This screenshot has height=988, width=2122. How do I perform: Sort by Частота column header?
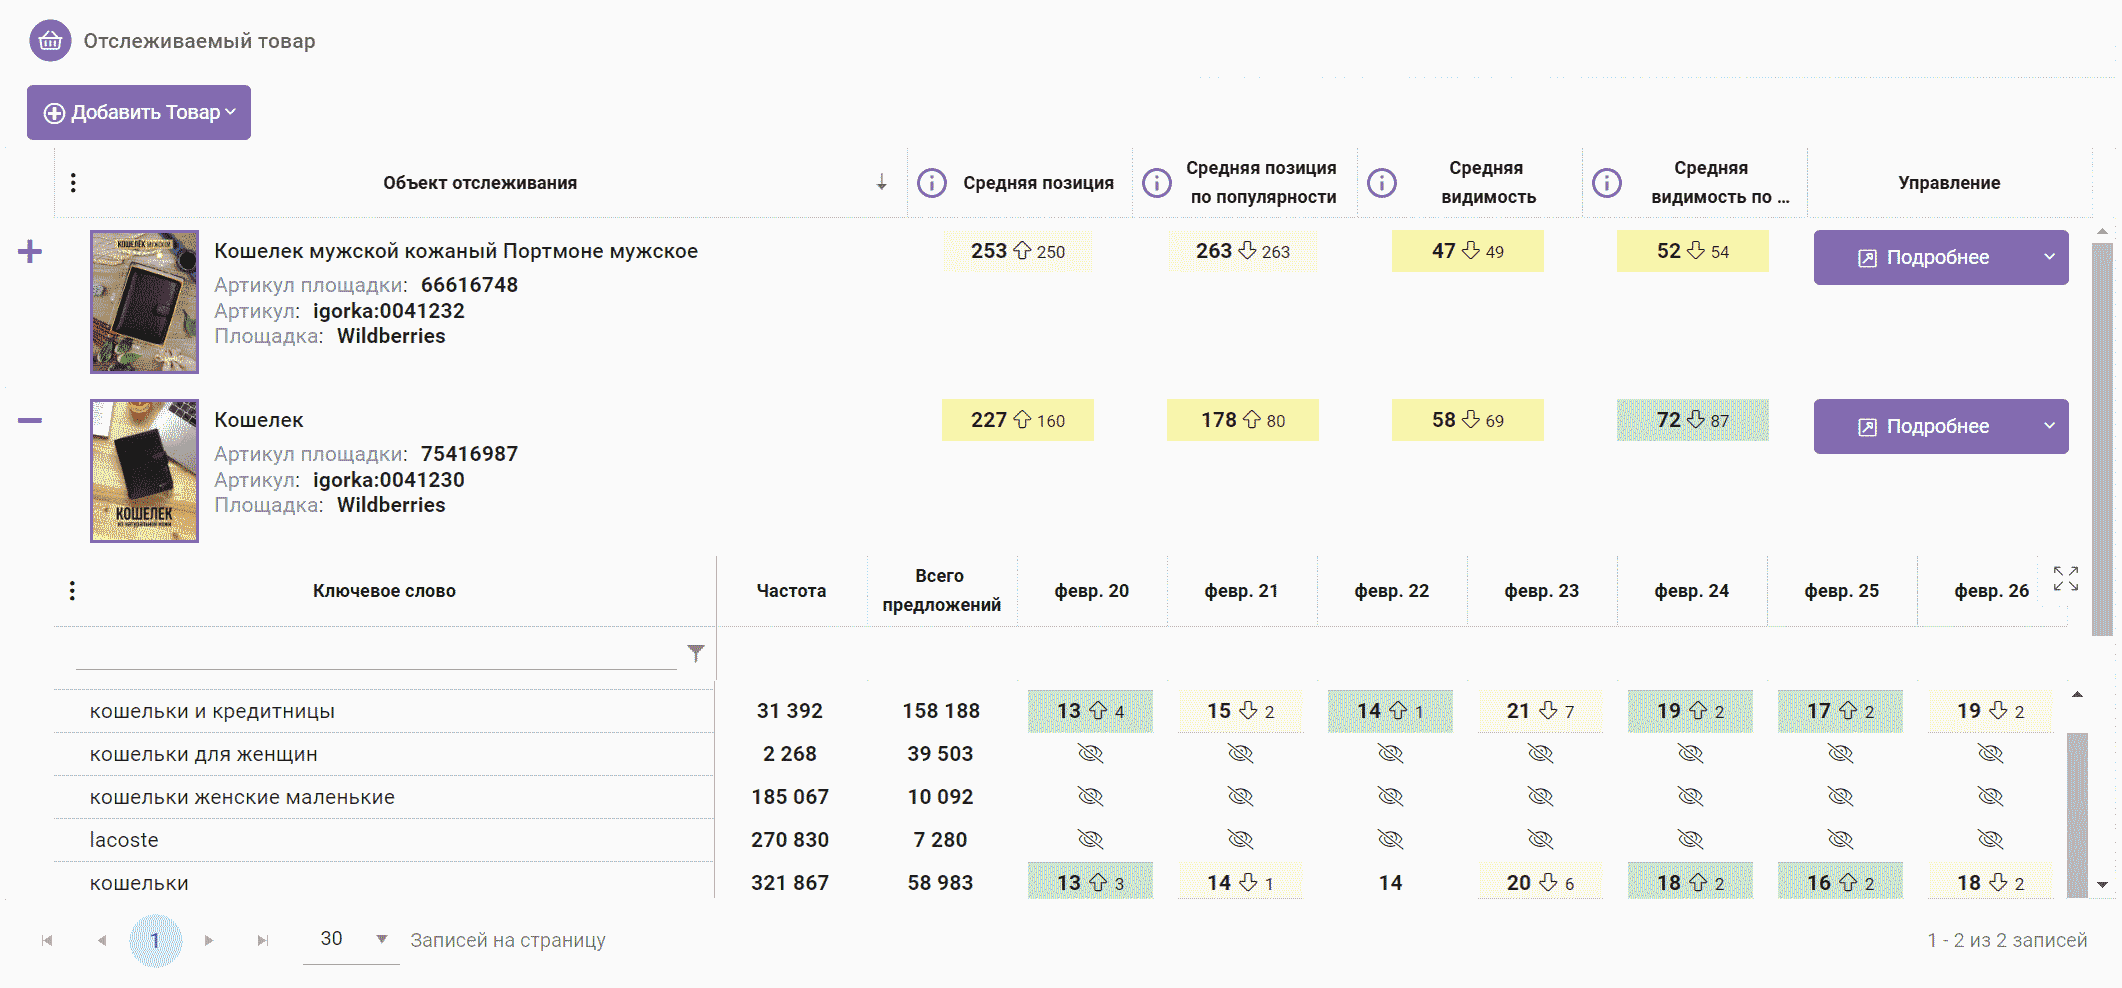pyautogui.click(x=791, y=591)
